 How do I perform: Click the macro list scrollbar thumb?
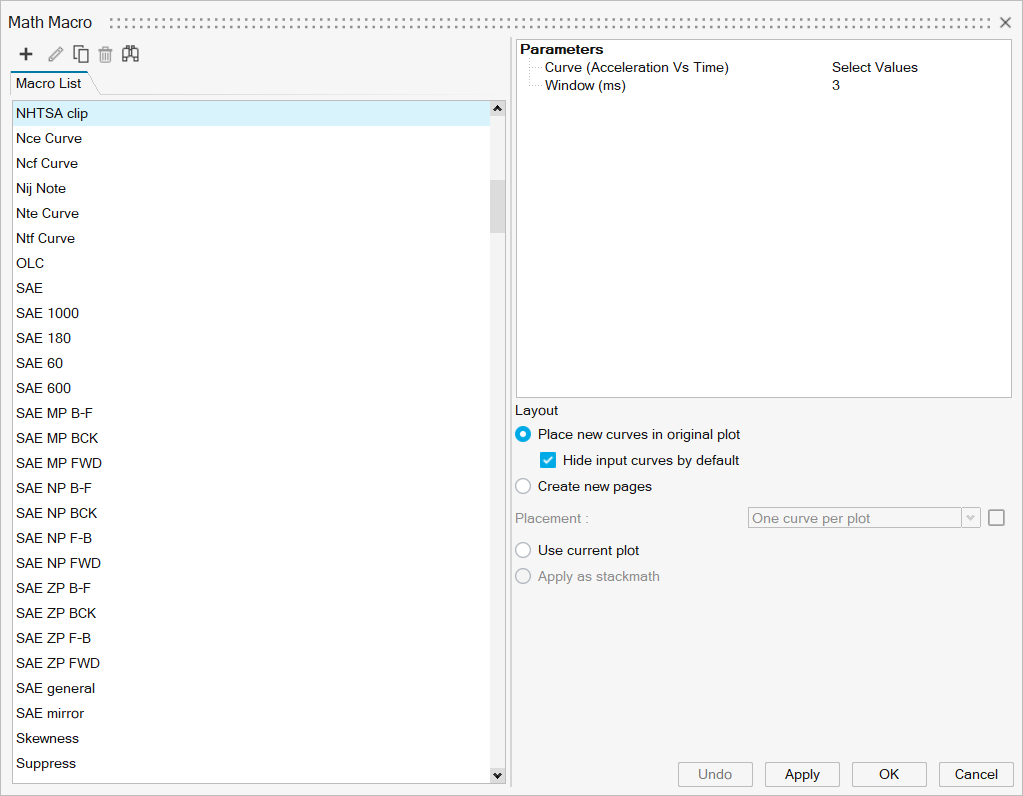[x=498, y=206]
